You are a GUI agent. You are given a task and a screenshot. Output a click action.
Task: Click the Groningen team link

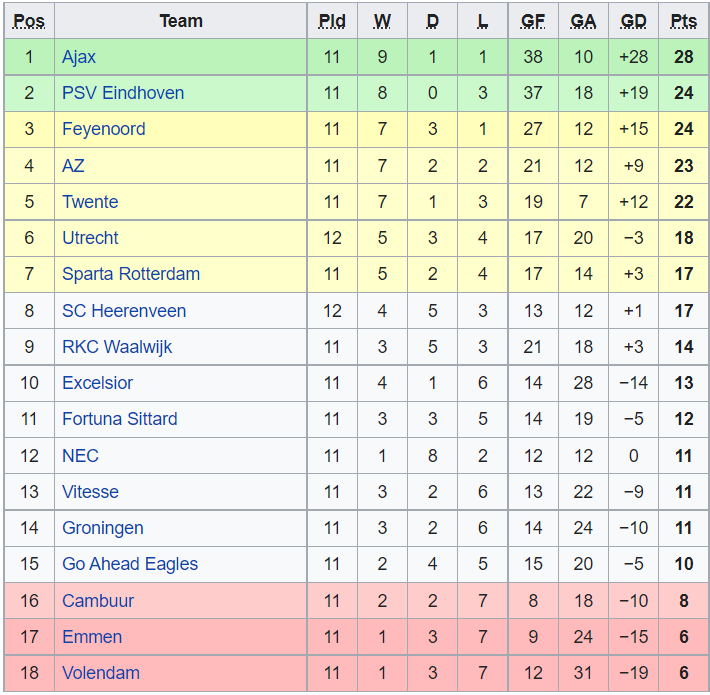click(x=102, y=528)
